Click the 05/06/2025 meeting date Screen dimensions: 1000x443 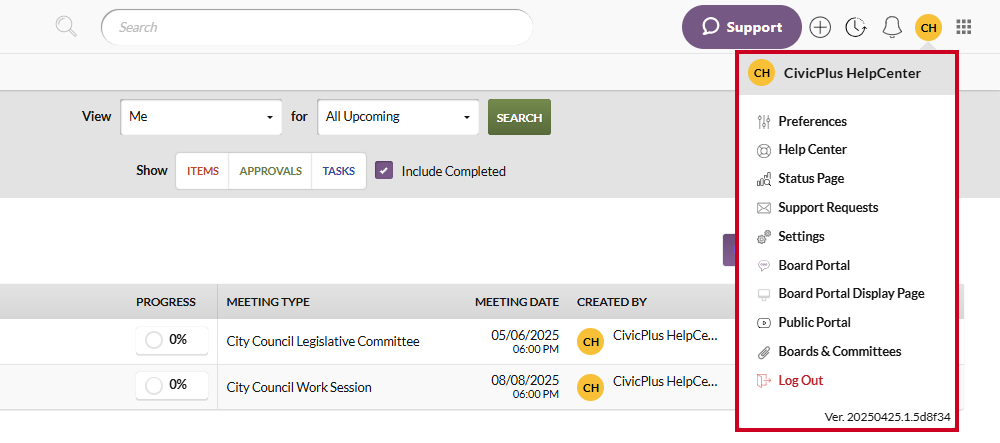click(x=525, y=335)
